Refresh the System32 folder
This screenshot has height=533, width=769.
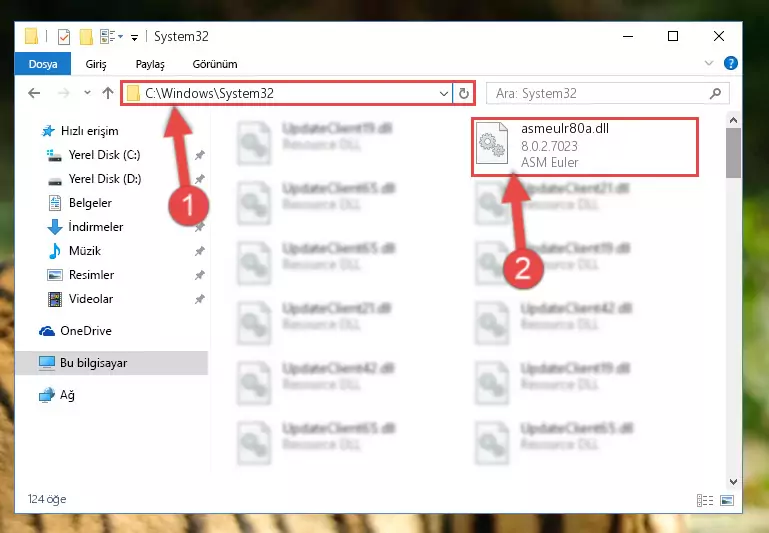point(463,93)
